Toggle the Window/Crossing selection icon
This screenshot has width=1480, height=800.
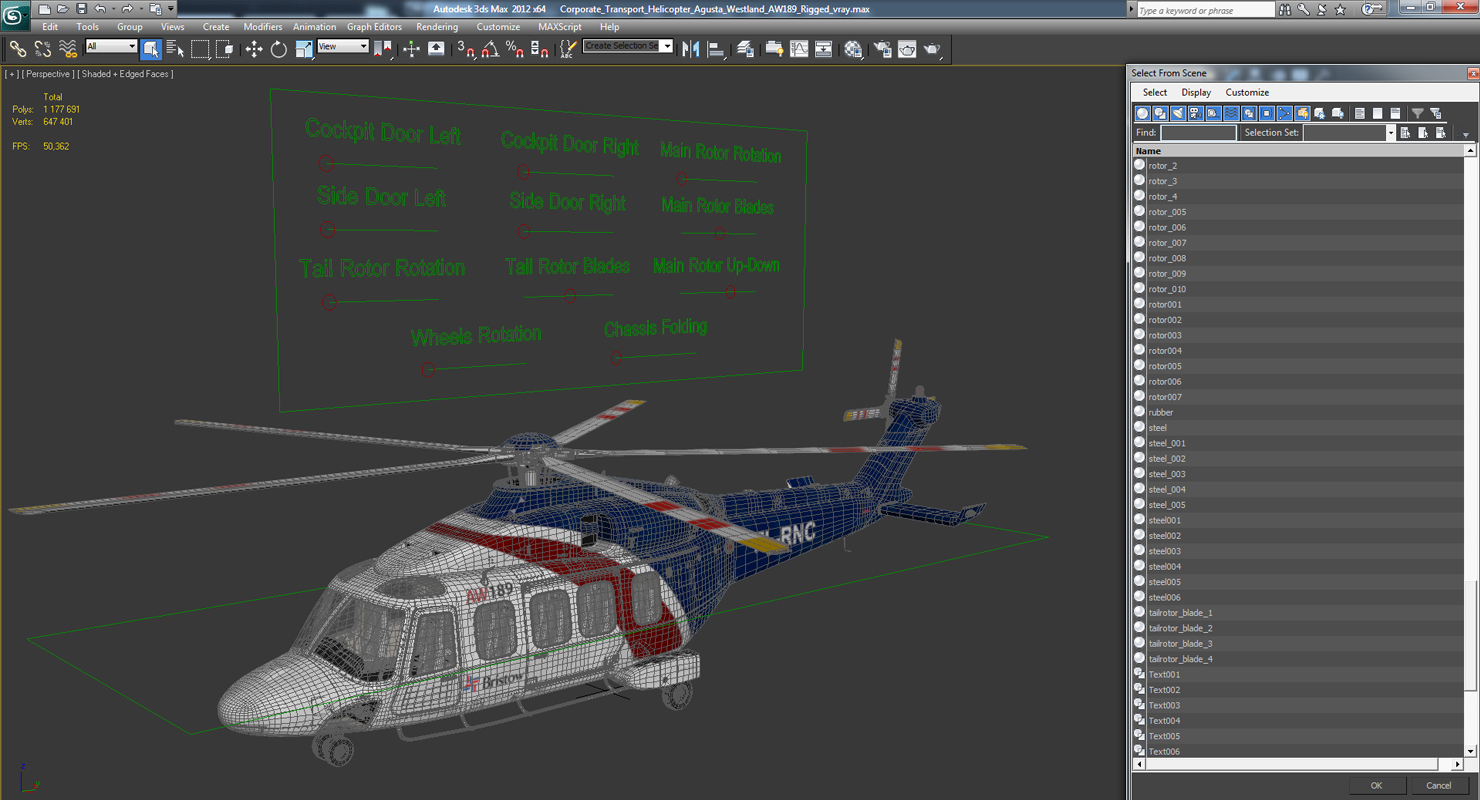225,49
